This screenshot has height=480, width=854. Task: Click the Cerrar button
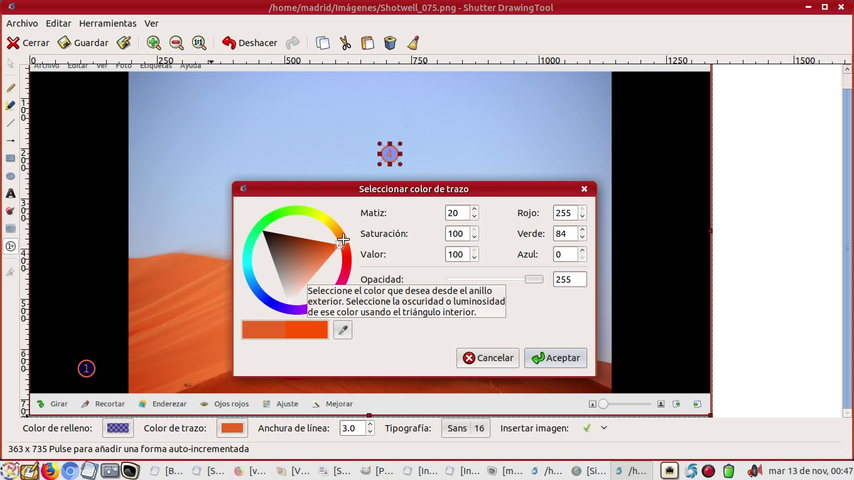tap(28, 43)
